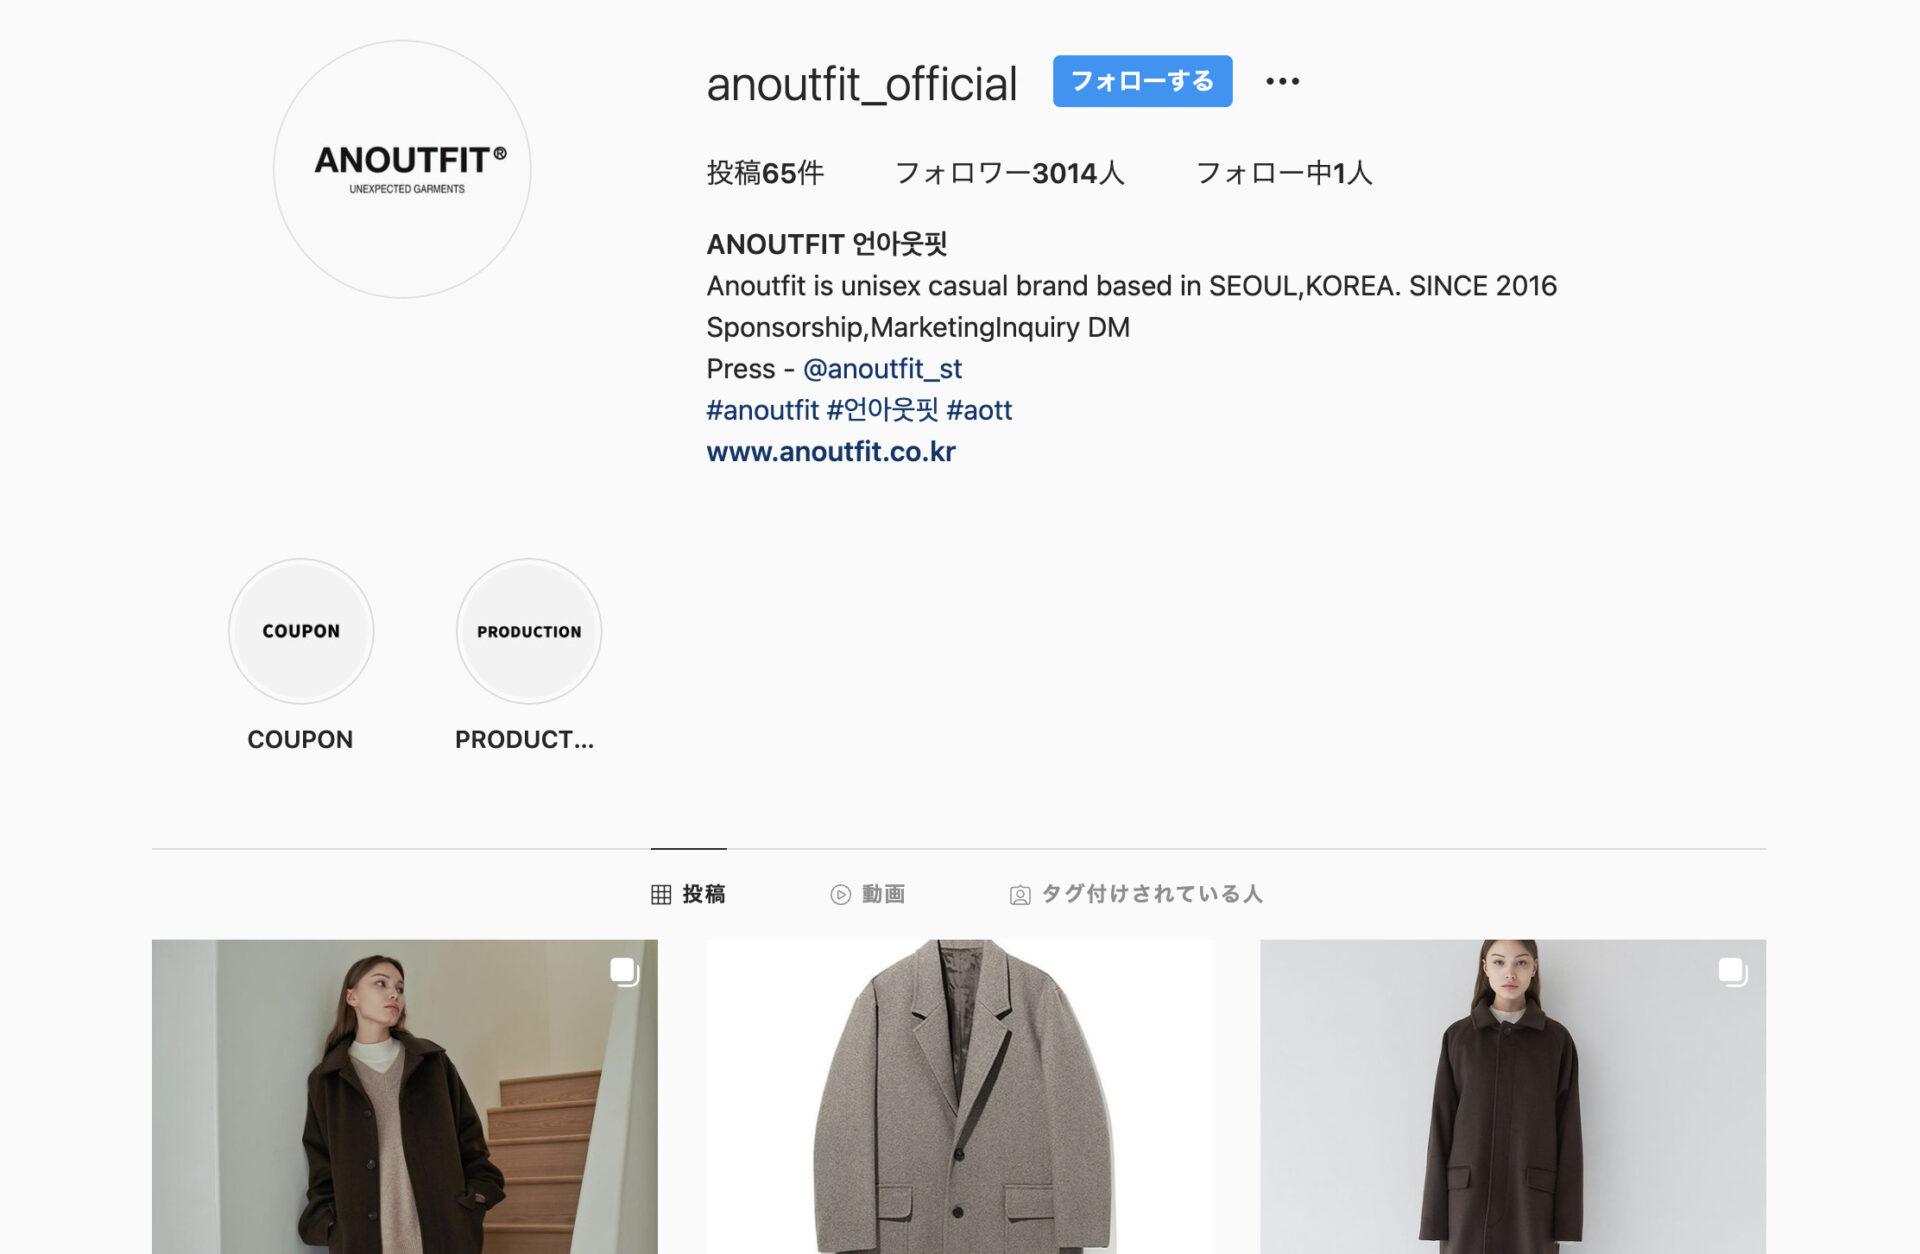Click the video play circle icon

841,894
